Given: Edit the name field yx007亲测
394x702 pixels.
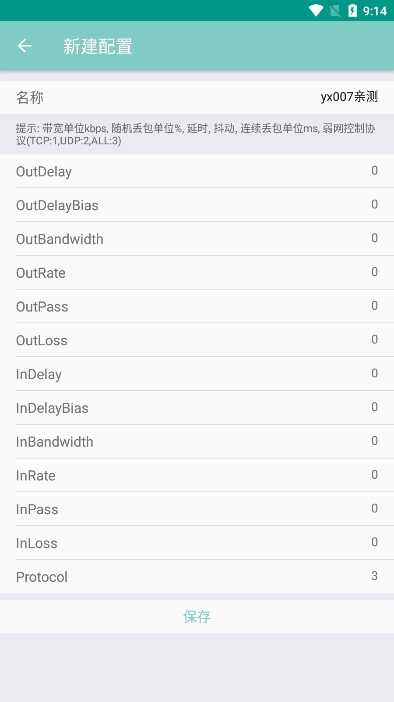Looking at the screenshot, I should click(349, 97).
